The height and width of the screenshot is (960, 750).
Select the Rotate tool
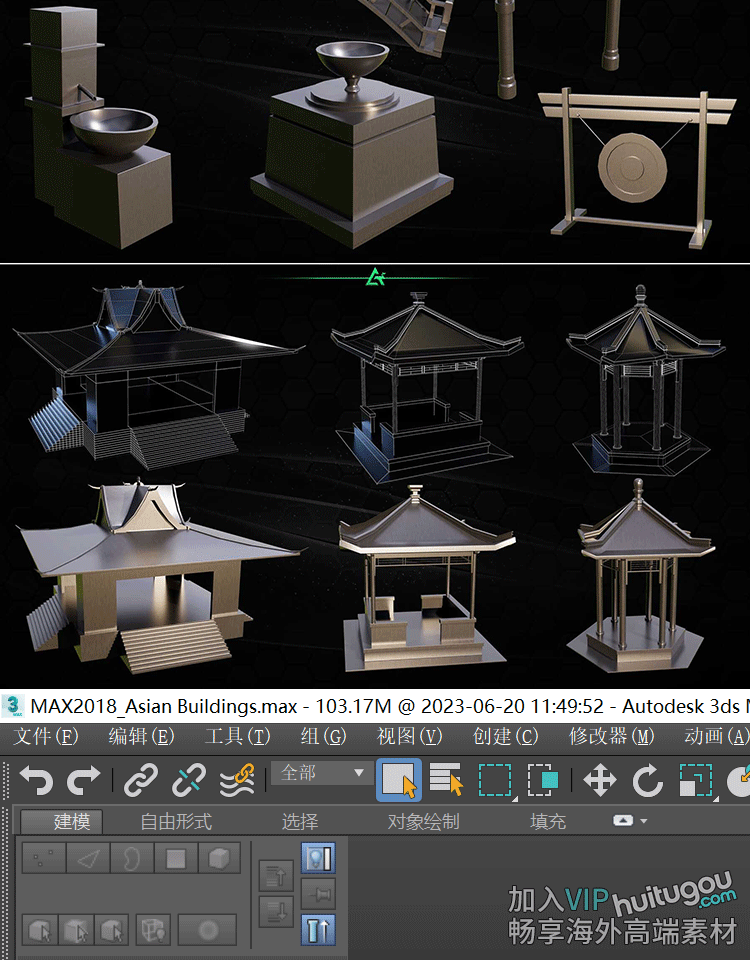[x=647, y=780]
